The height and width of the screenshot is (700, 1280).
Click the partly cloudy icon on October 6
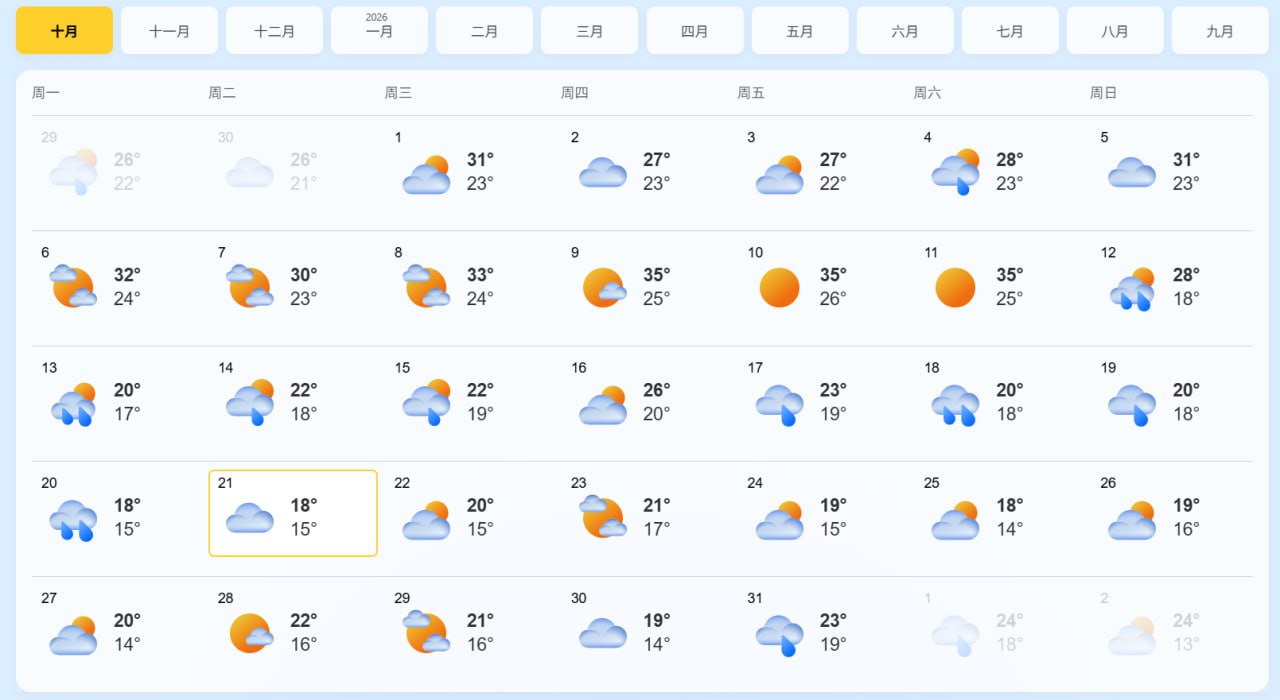[73, 287]
